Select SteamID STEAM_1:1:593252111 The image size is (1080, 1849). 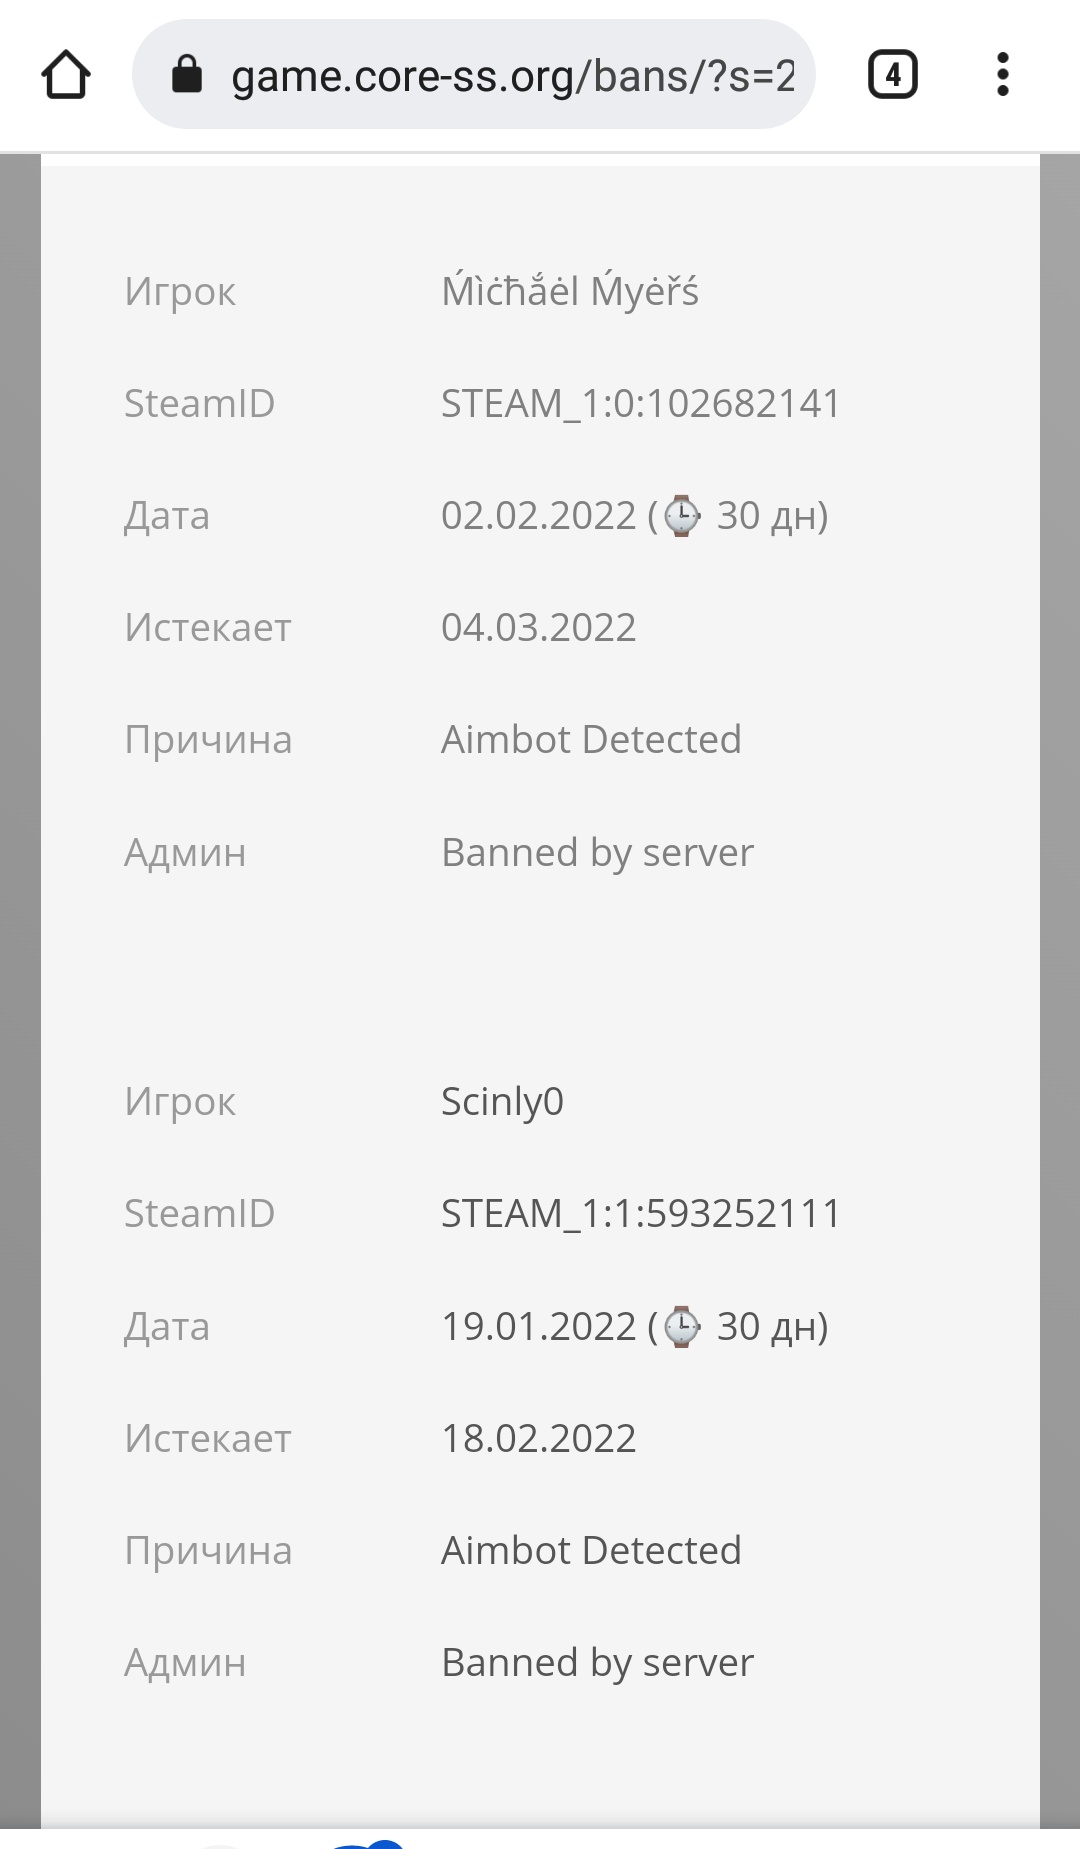tap(640, 1214)
